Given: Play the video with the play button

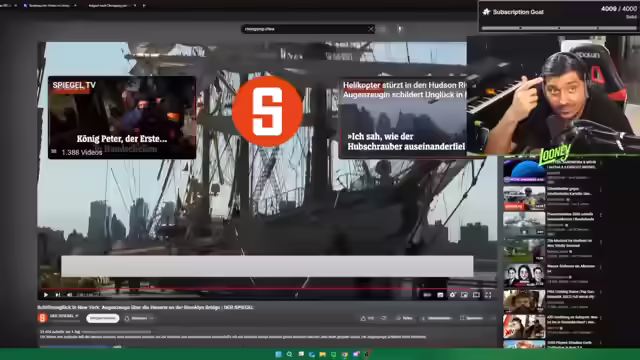Looking at the screenshot, I should coord(46,295).
